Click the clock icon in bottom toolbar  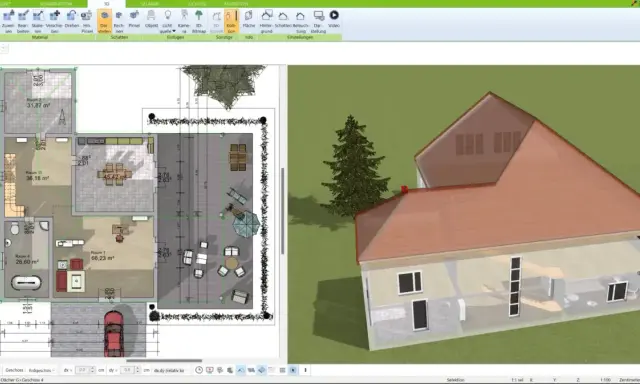(199, 370)
